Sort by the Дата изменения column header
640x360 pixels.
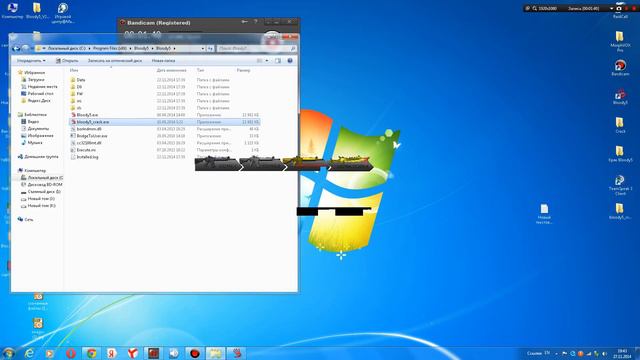(171, 70)
